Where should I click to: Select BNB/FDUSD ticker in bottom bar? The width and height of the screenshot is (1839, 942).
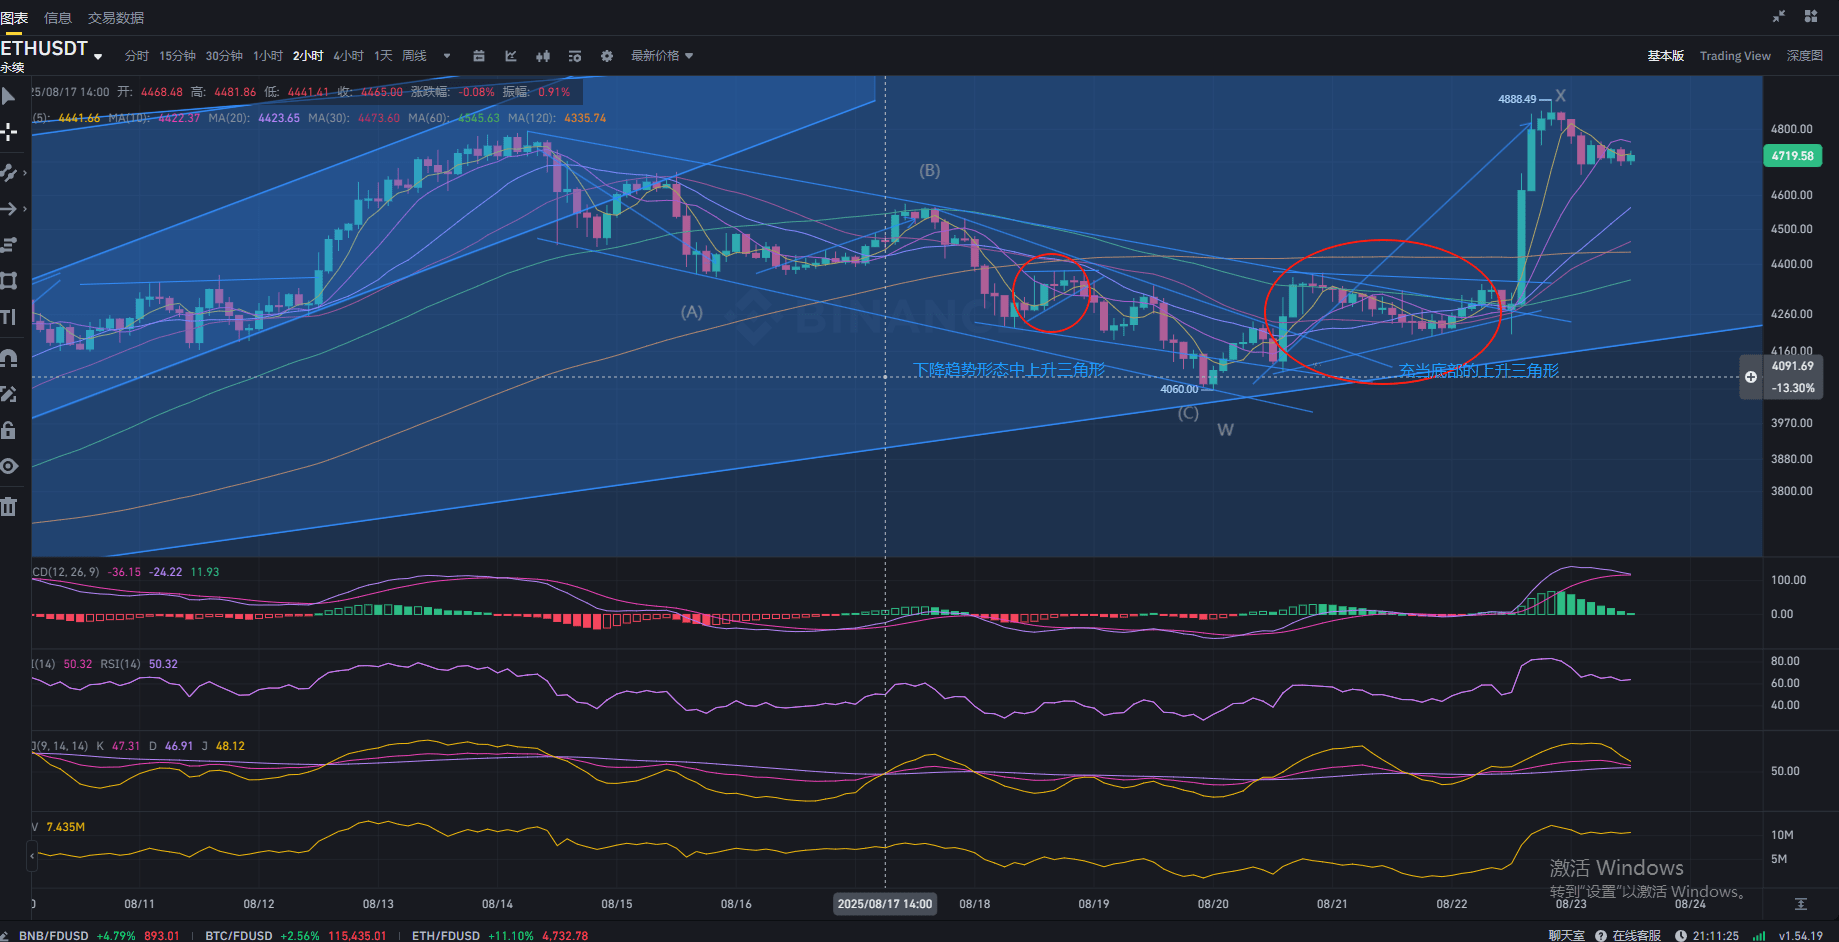(99, 936)
